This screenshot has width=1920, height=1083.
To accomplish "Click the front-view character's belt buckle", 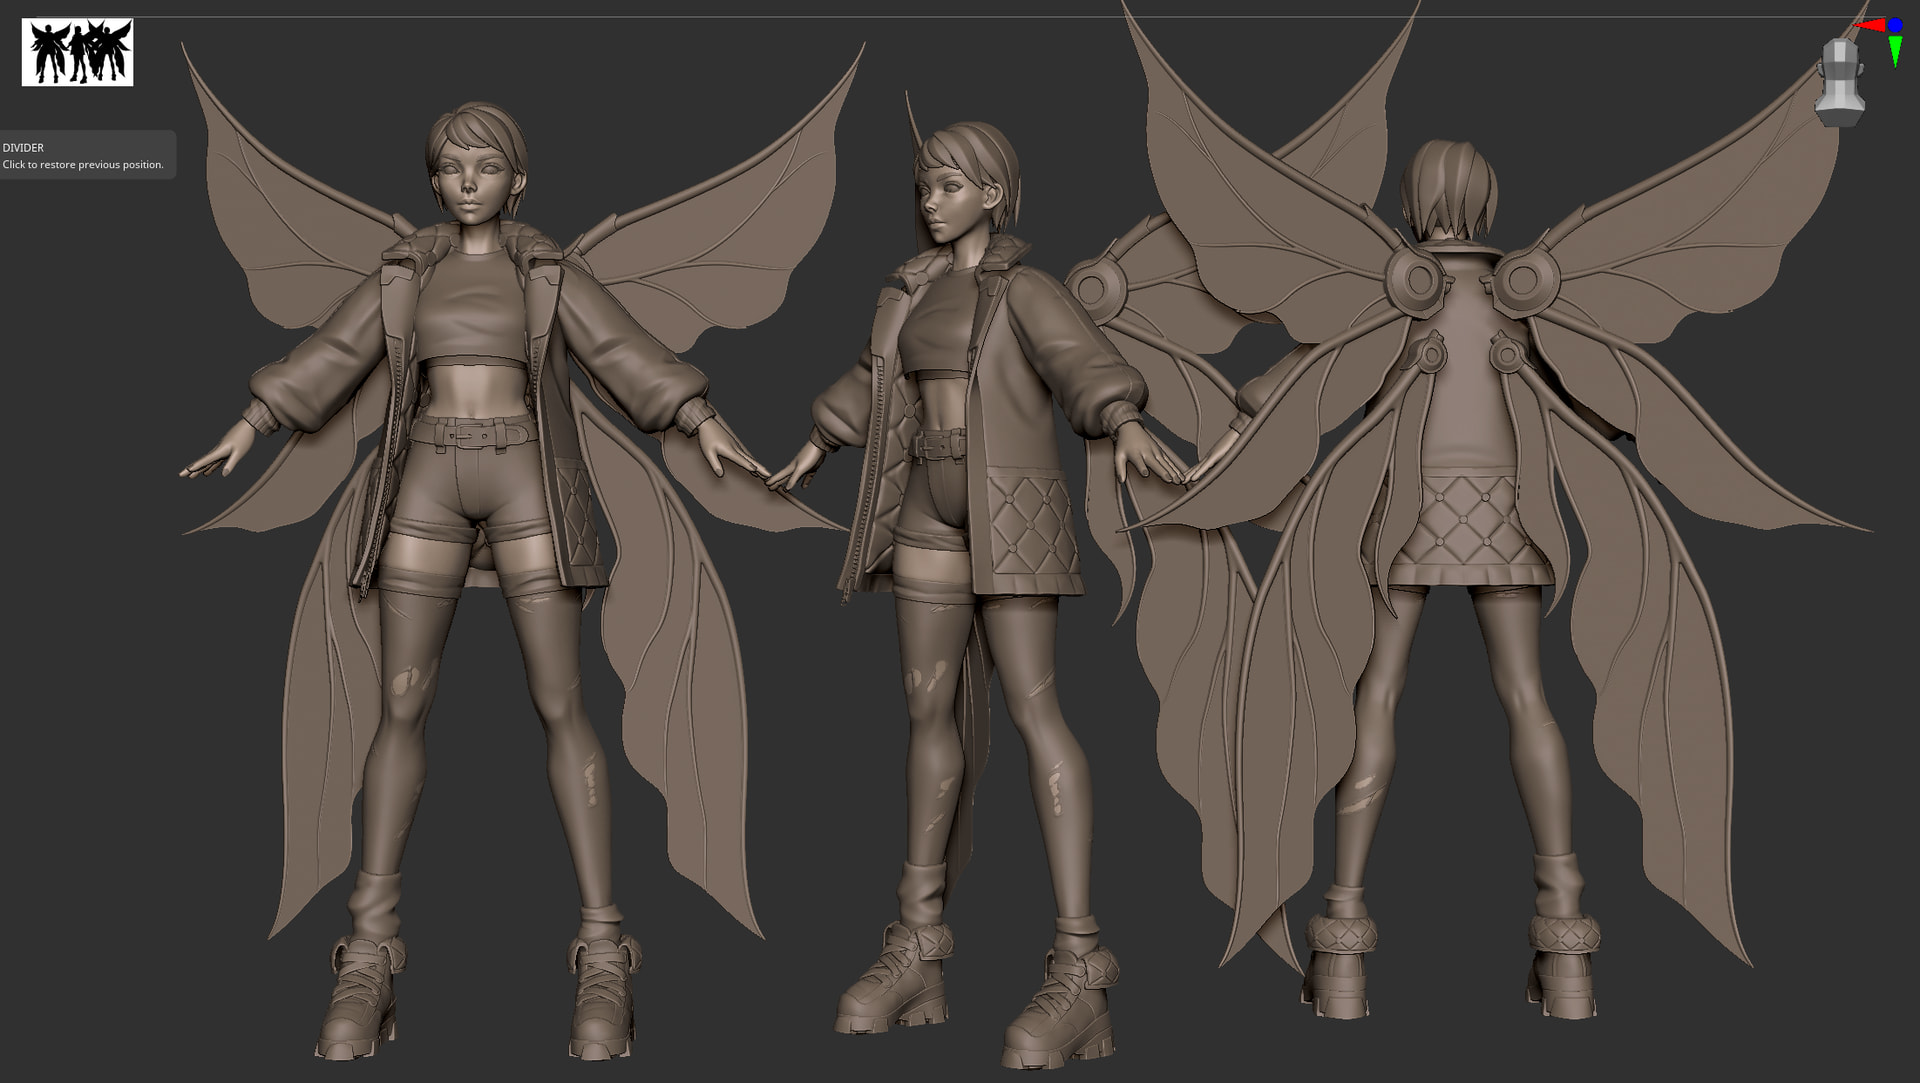I will pos(469,435).
